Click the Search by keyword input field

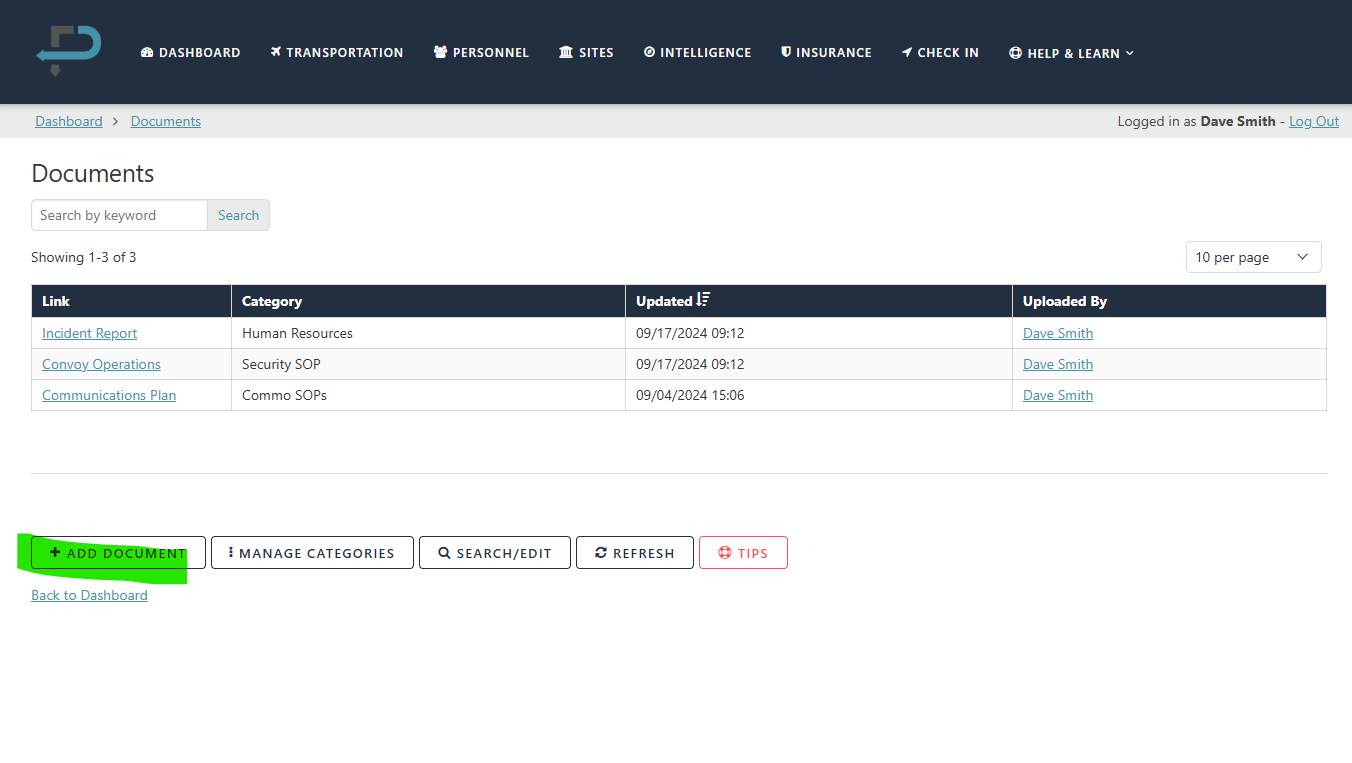(x=118, y=215)
